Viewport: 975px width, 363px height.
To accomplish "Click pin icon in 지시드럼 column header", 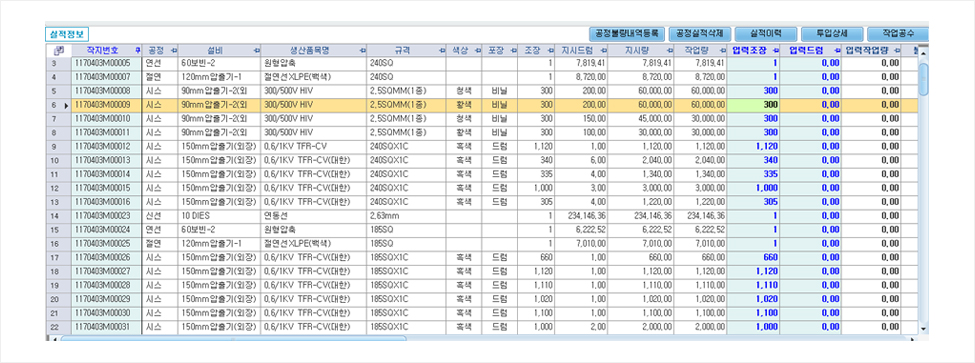I will [x=603, y=50].
